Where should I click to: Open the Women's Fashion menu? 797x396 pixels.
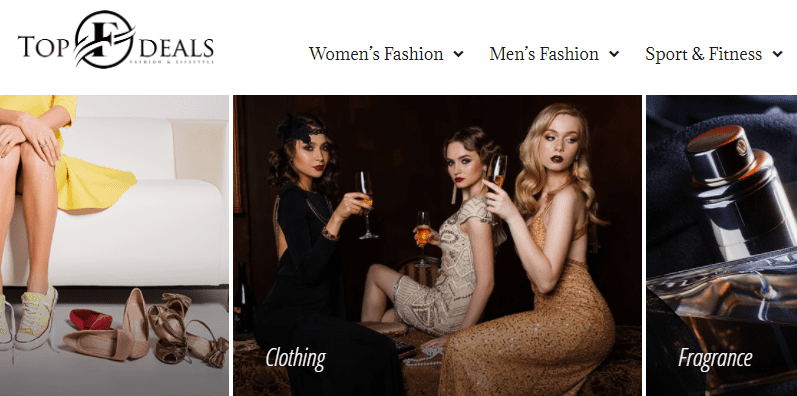point(376,54)
